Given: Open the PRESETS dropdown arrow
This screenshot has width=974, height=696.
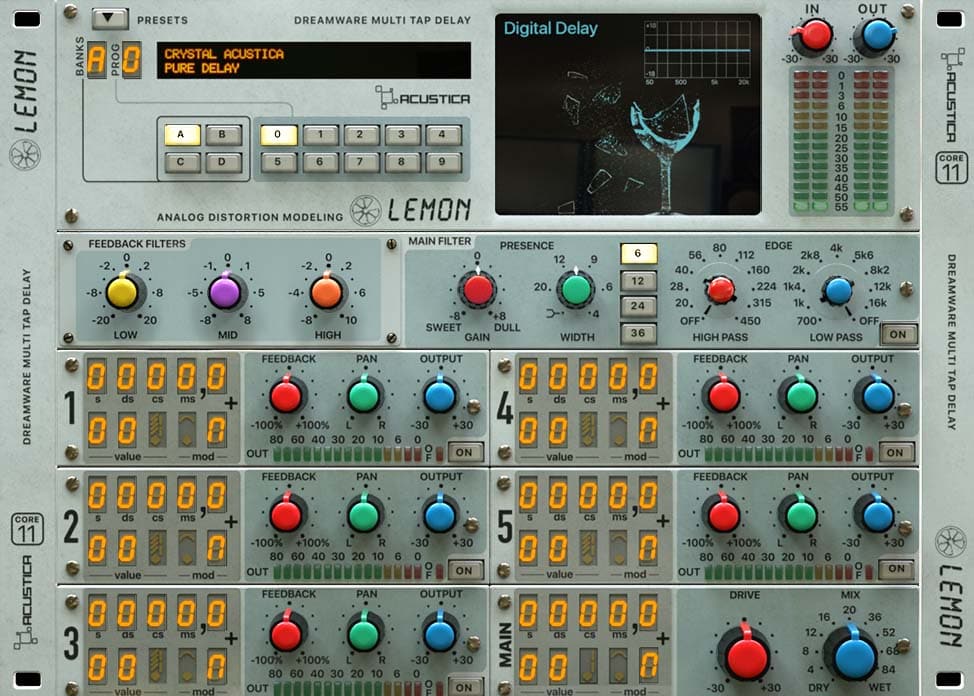Looking at the screenshot, I should 110,18.
